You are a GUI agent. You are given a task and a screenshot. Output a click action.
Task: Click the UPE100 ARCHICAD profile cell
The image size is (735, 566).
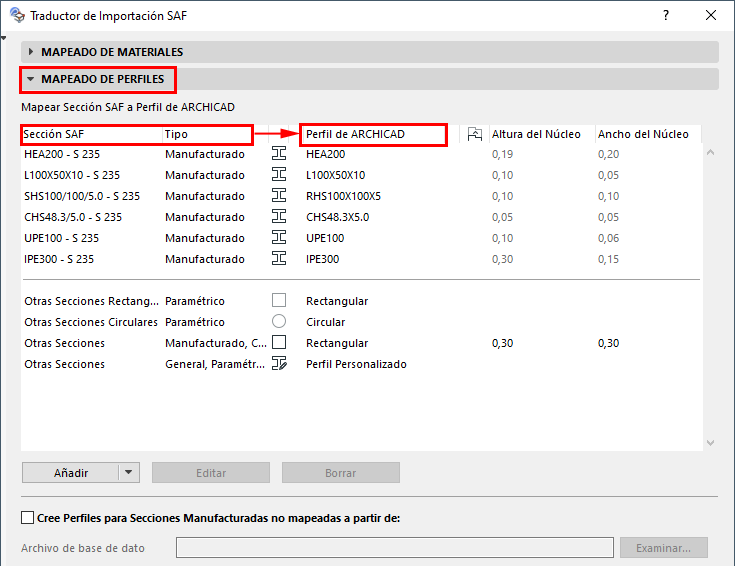coord(325,238)
